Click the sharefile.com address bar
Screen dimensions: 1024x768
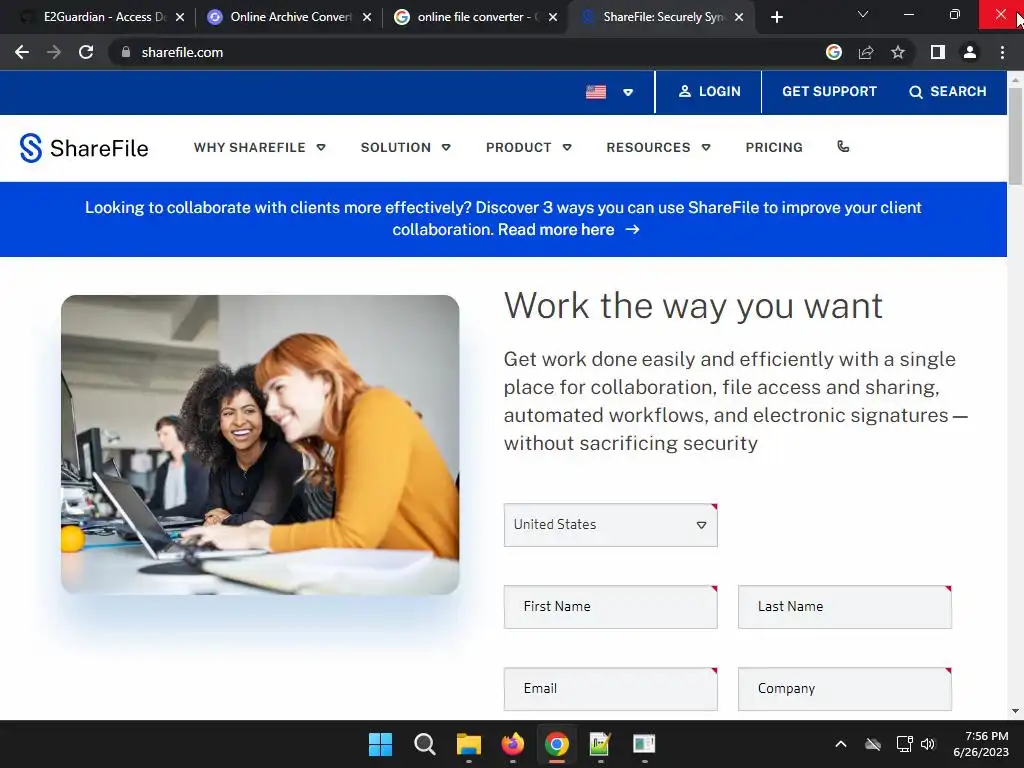pos(457,52)
